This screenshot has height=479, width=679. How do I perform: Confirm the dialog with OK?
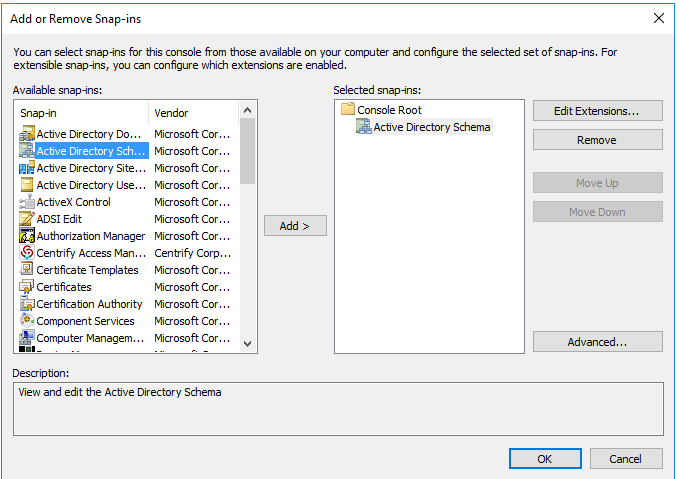point(544,459)
